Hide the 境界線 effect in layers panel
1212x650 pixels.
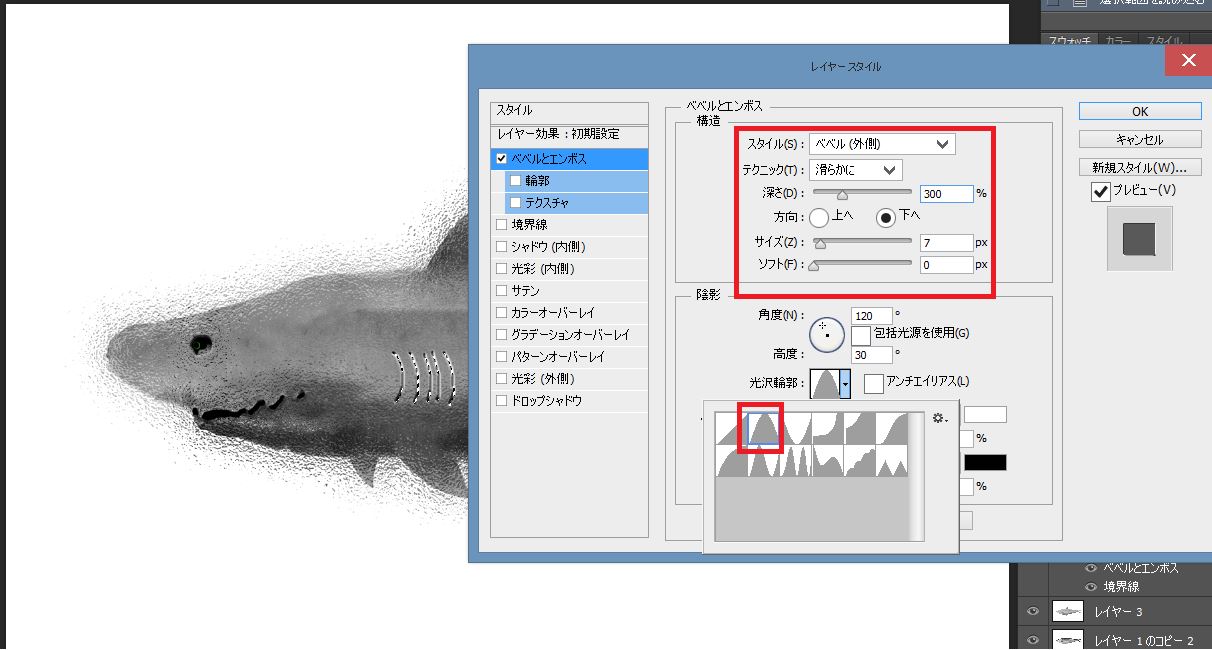1091,587
